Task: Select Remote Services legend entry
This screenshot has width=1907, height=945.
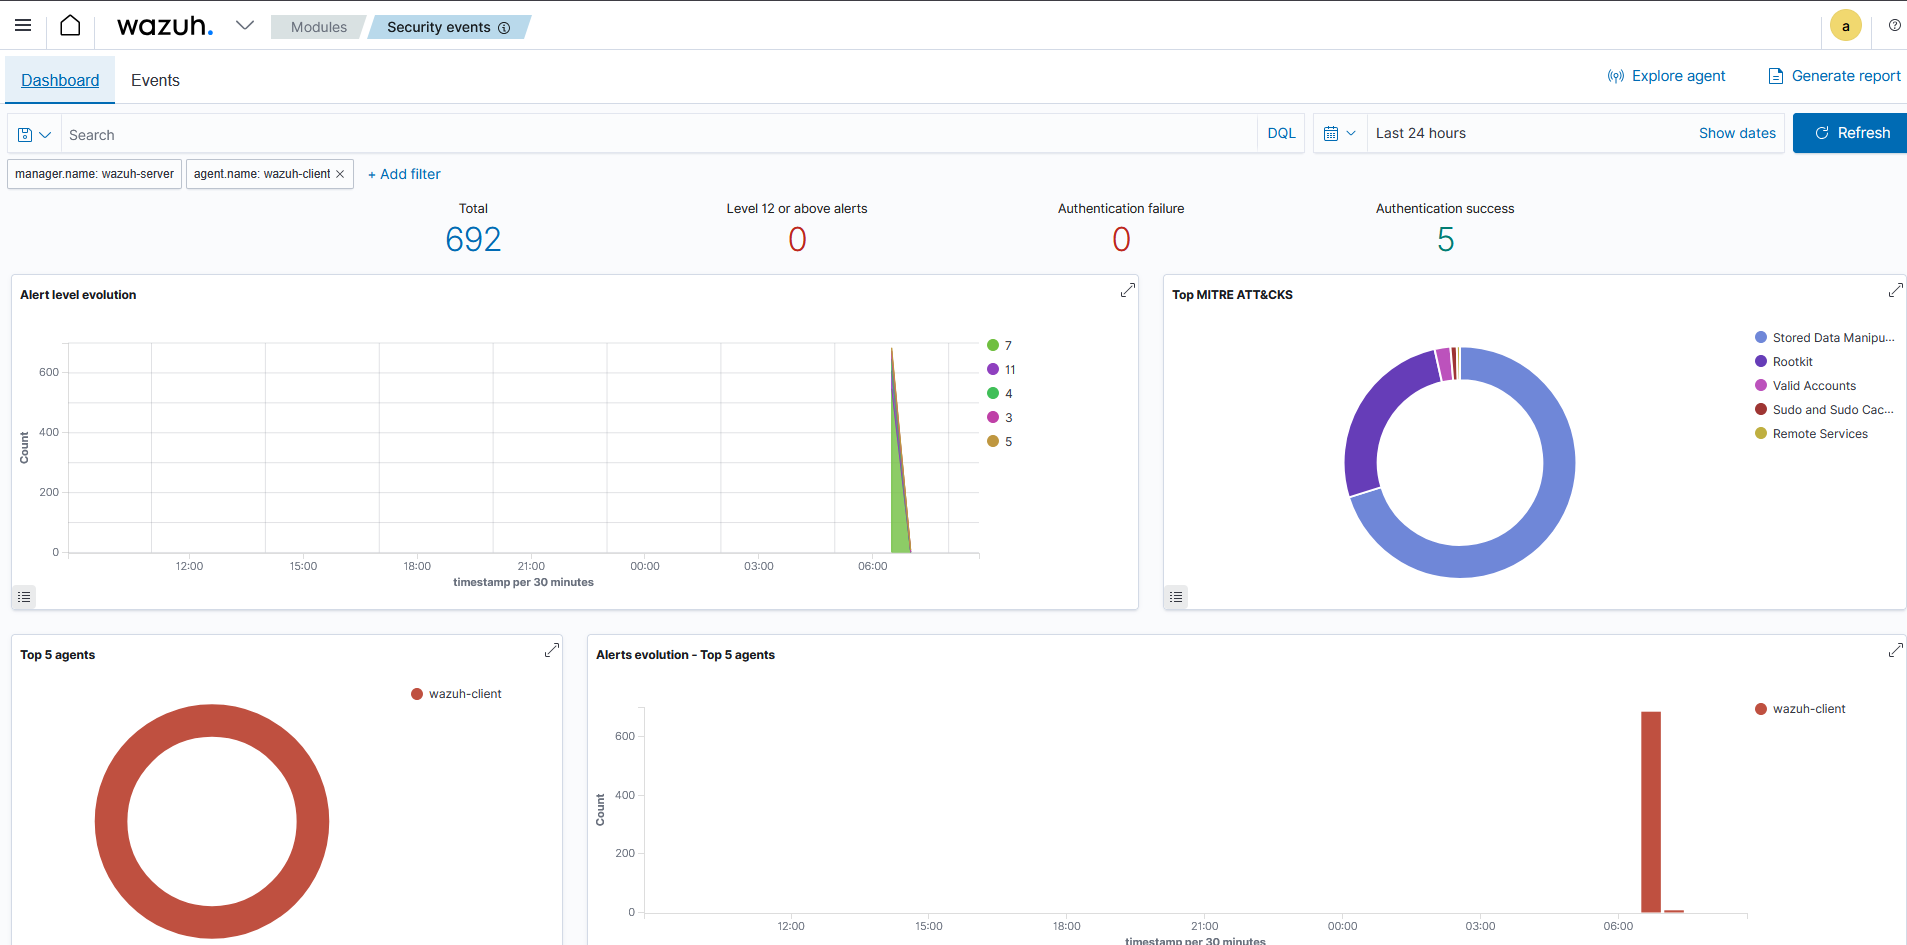Action: [x=1812, y=434]
